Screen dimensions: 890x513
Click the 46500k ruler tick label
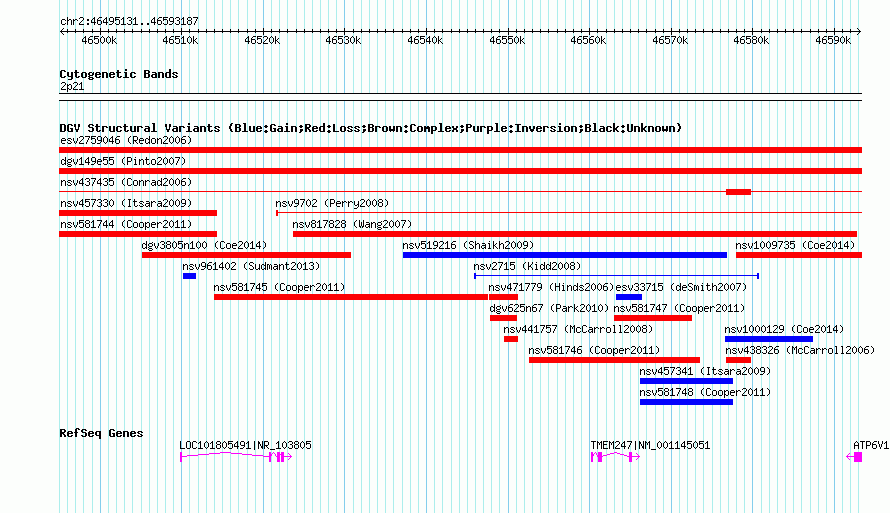(x=99, y=40)
